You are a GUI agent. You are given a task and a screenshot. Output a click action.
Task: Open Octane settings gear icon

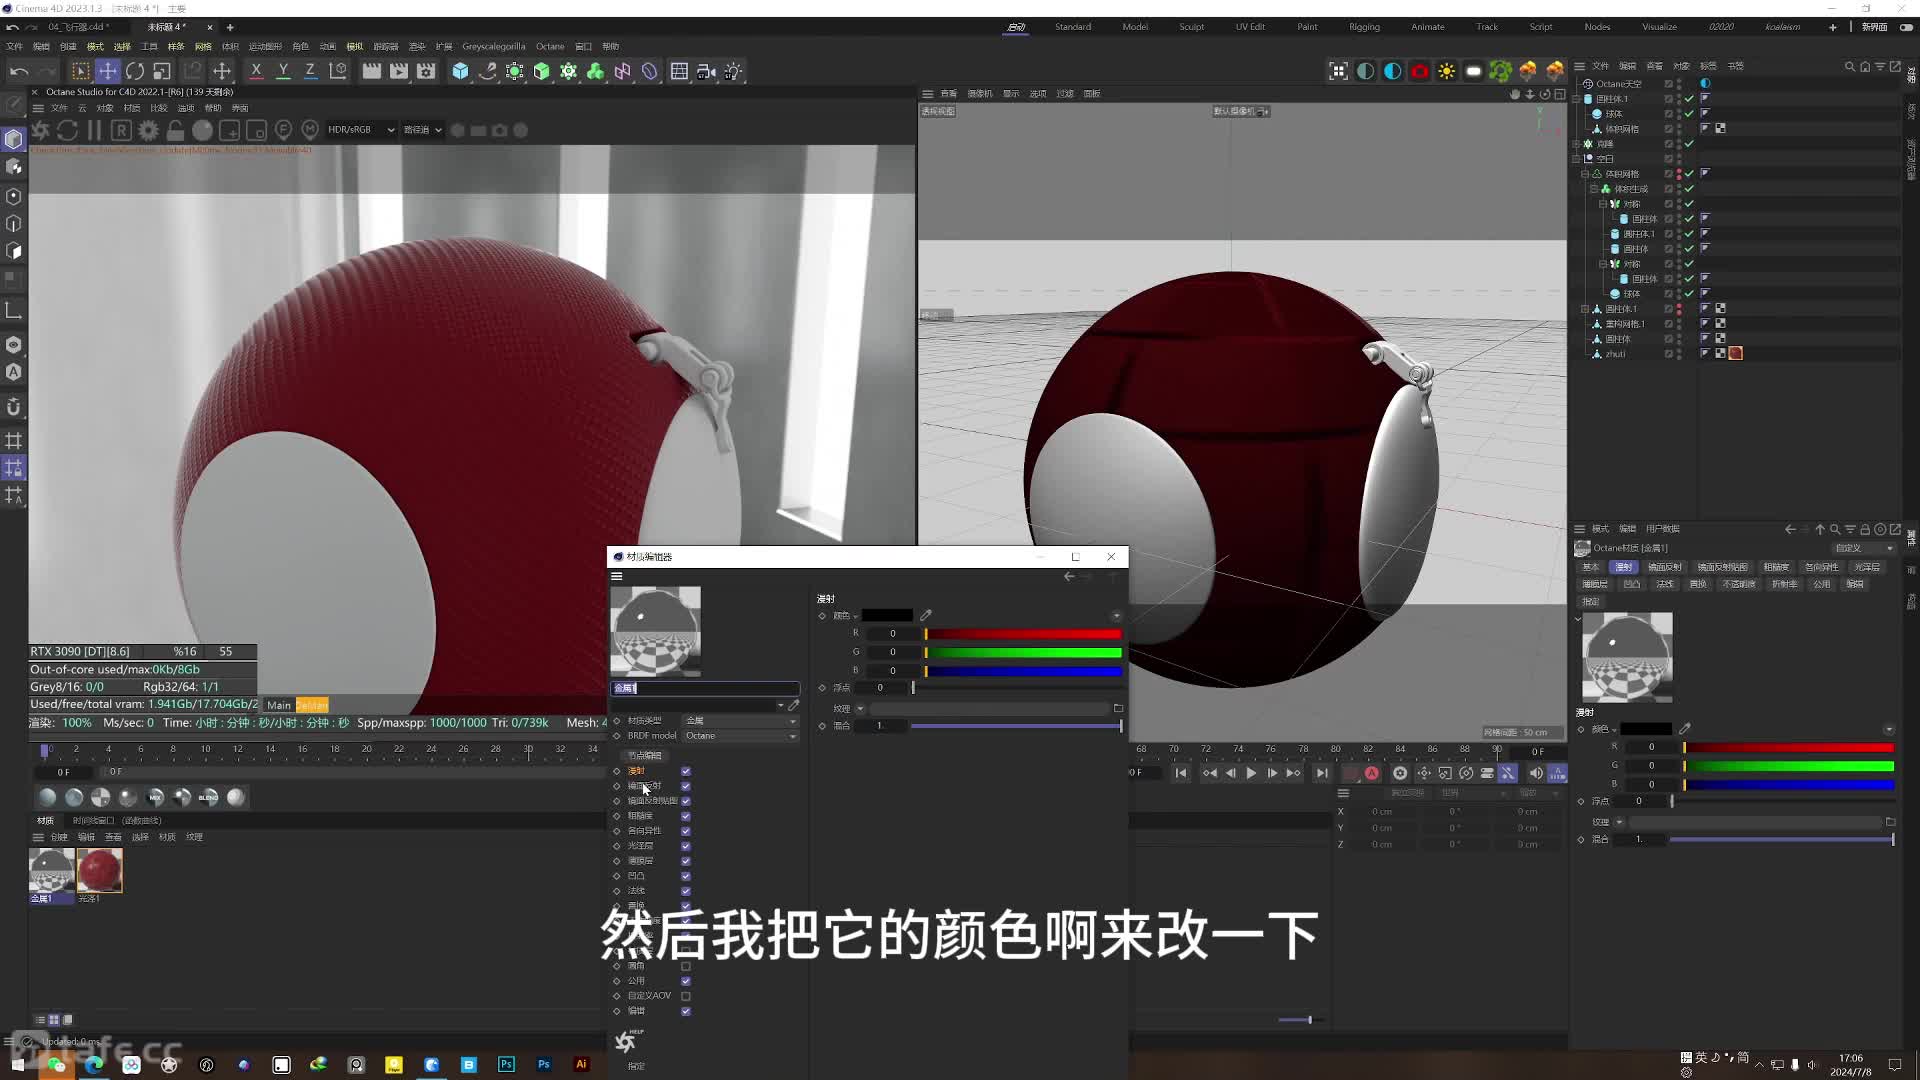[x=148, y=130]
